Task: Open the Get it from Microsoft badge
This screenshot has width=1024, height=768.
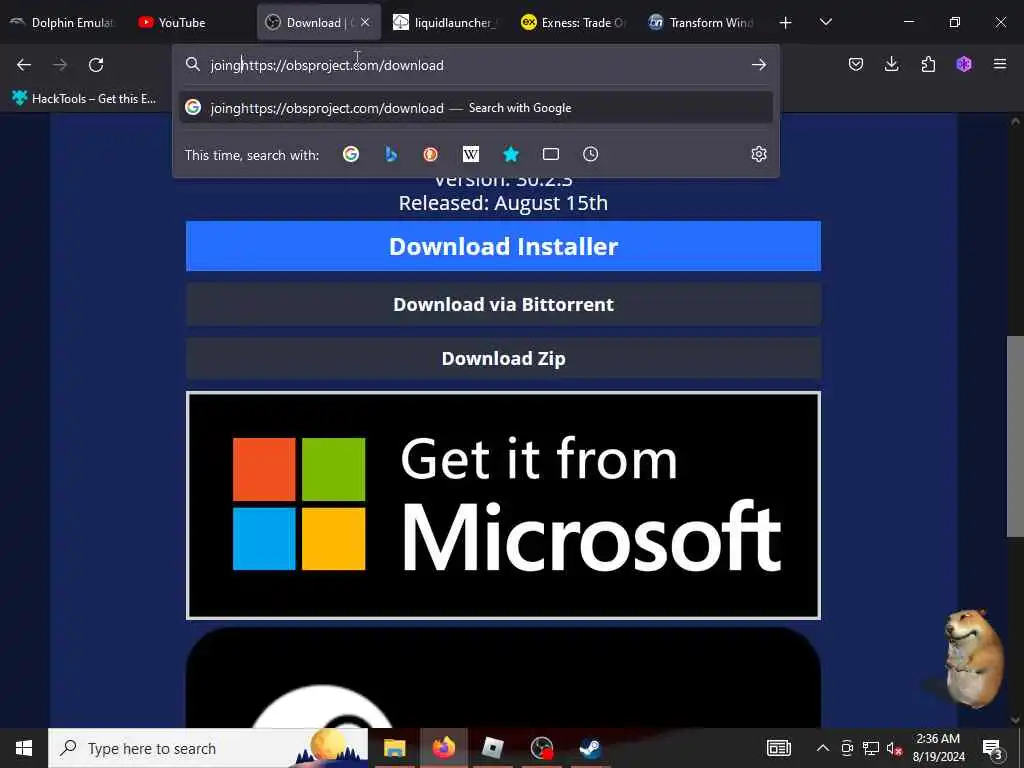Action: point(503,505)
